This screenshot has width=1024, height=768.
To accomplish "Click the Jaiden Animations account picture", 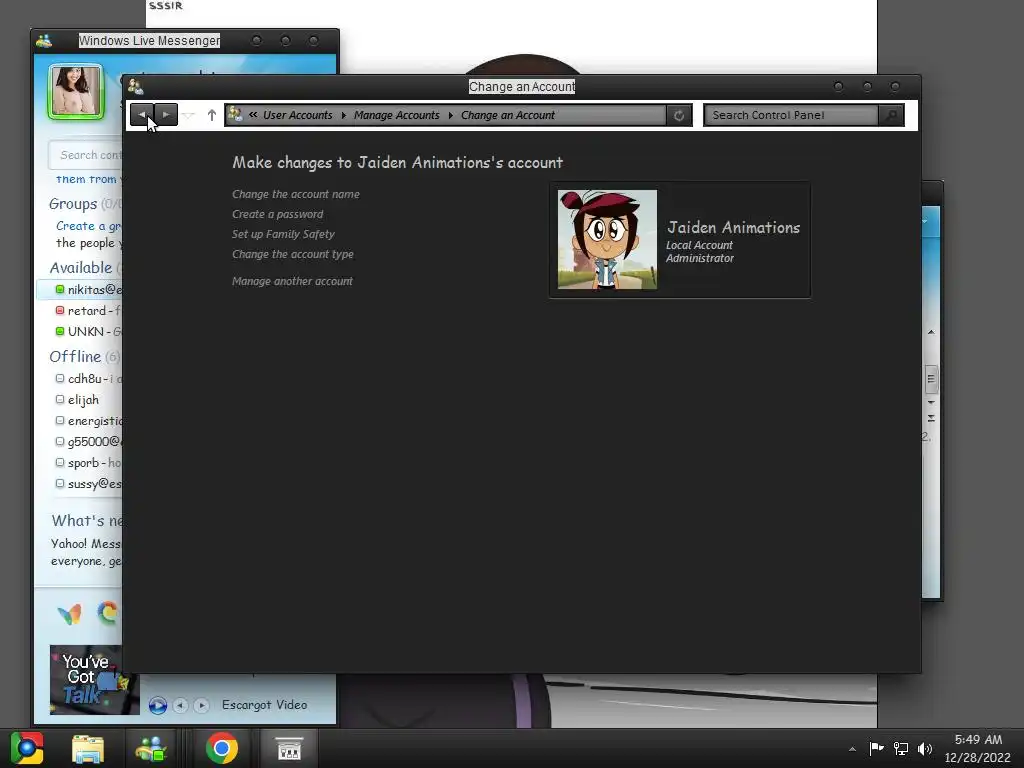I will 607,240.
